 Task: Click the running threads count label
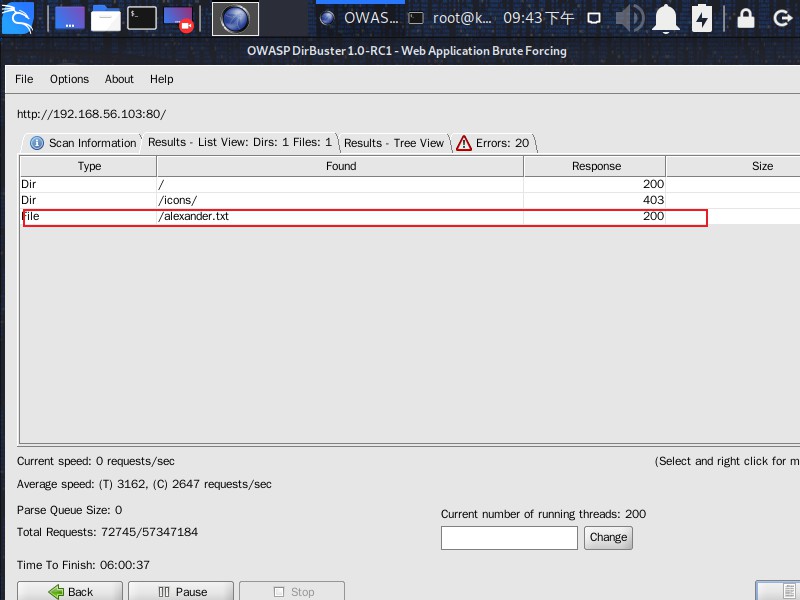coord(543,514)
